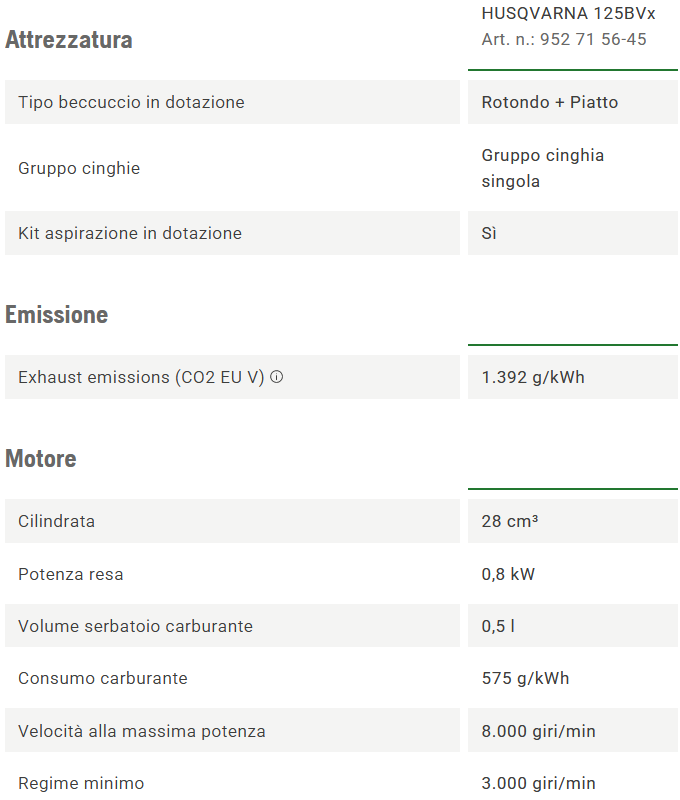Click the Kit aspirazione in dotazione label
The width and height of the screenshot is (680, 800).
click(x=130, y=233)
